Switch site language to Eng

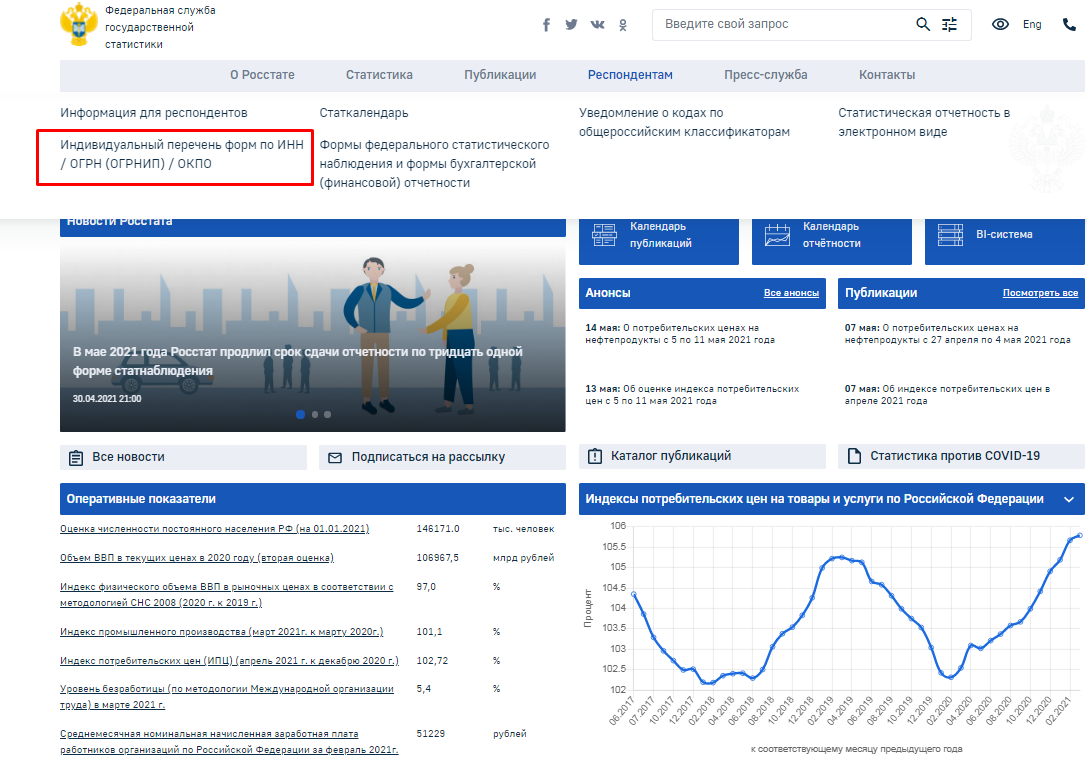(x=1032, y=25)
